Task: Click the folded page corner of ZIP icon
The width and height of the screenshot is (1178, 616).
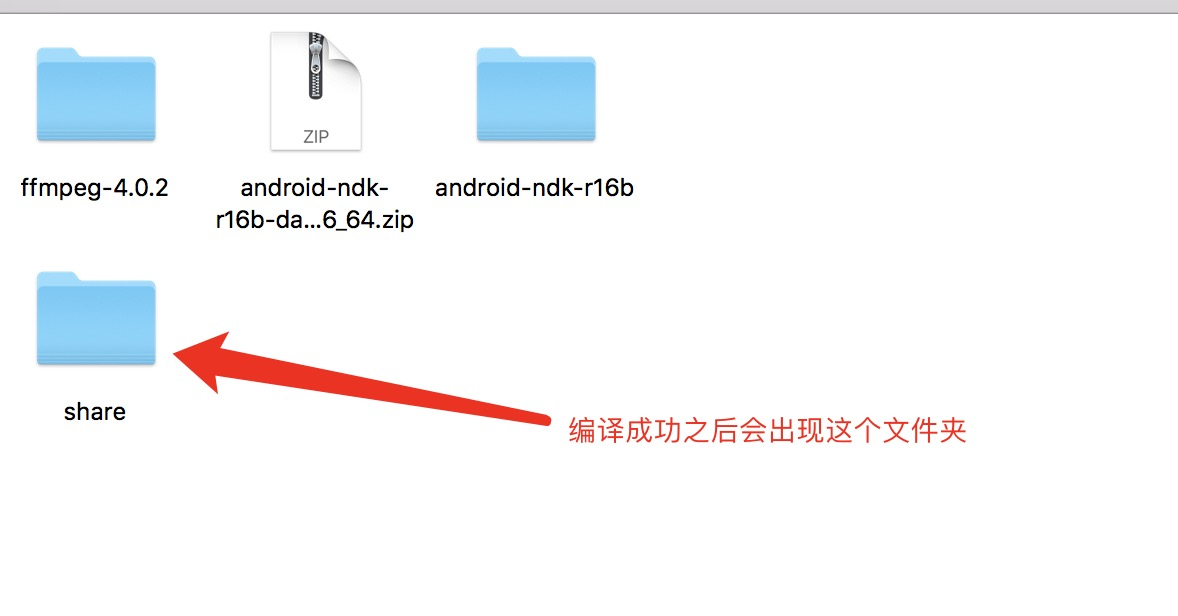Action: [x=345, y=54]
